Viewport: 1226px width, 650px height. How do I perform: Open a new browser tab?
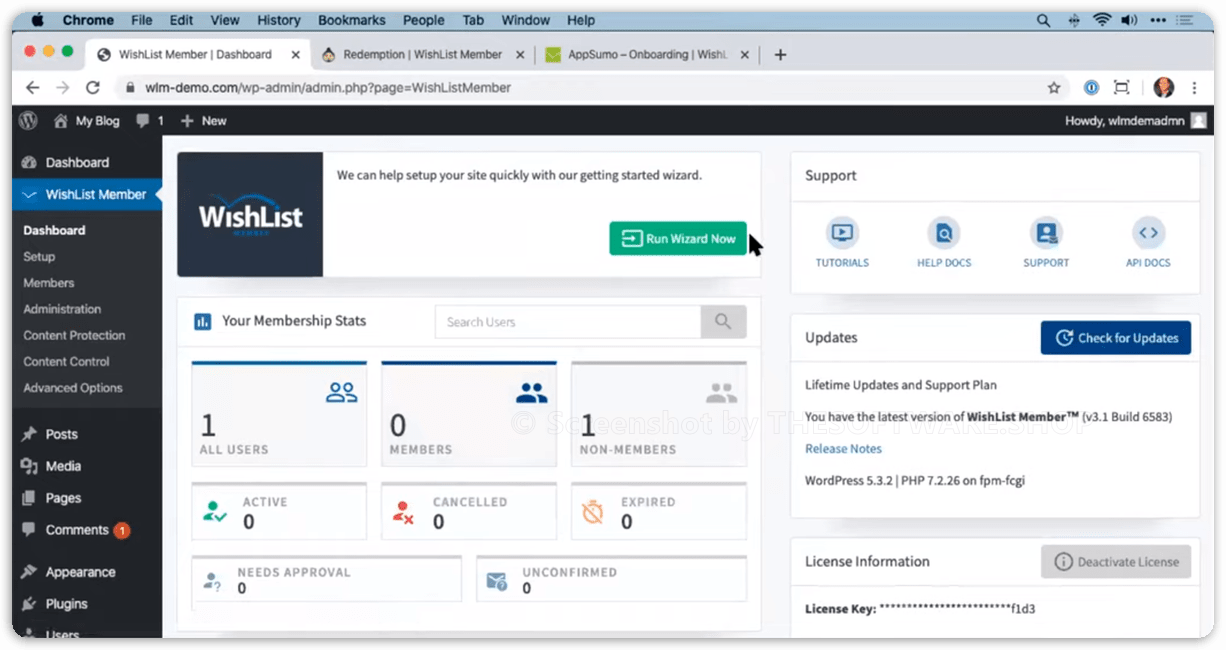(781, 55)
